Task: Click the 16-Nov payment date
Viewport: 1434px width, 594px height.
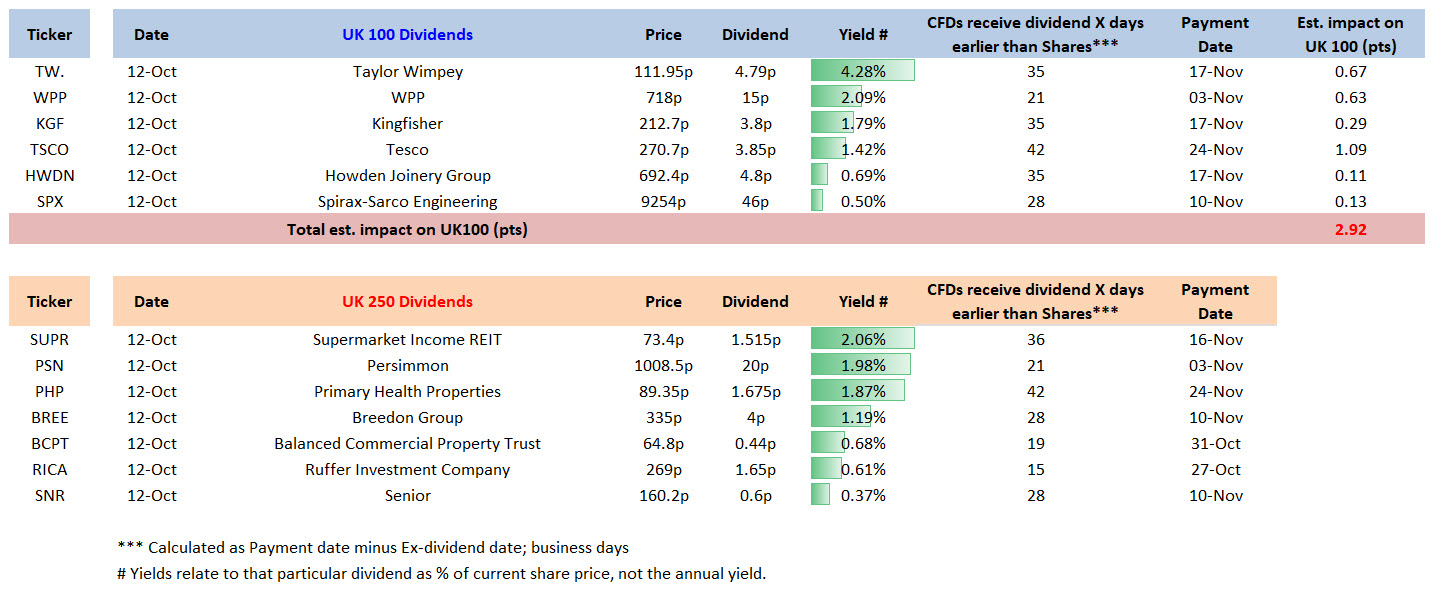Action: click(1215, 340)
